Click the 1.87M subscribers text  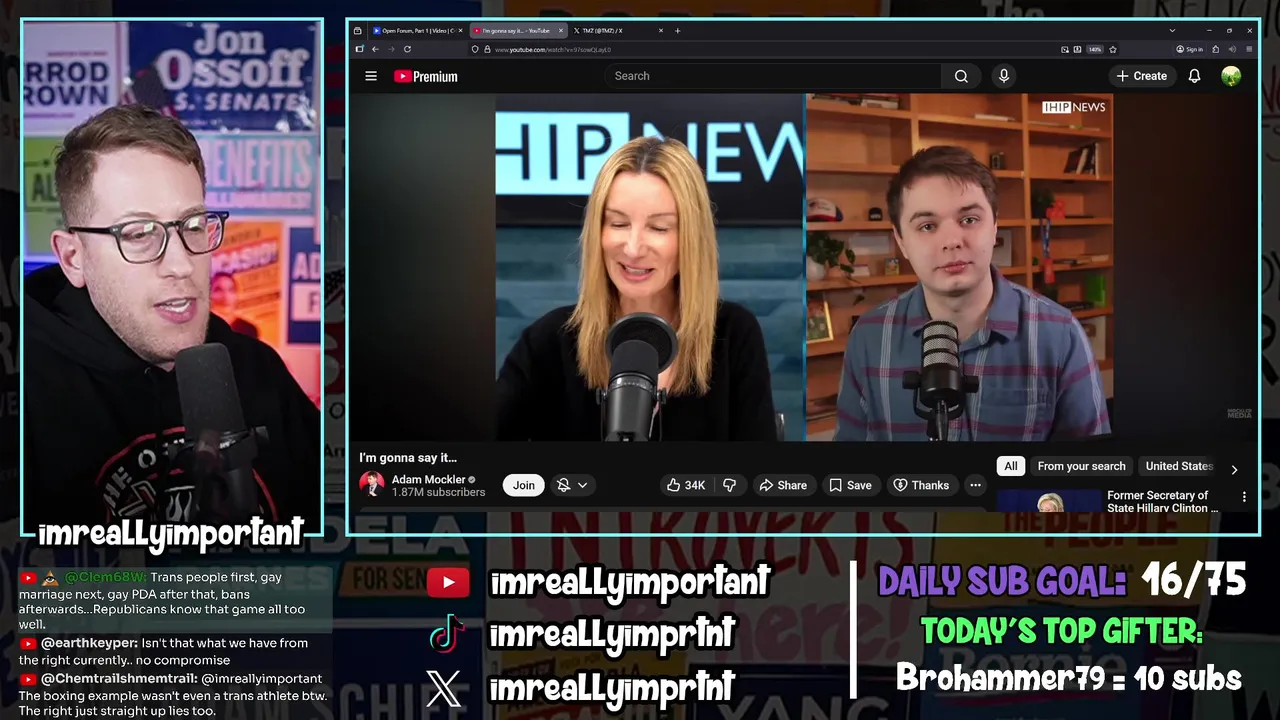pyautogui.click(x=438, y=492)
